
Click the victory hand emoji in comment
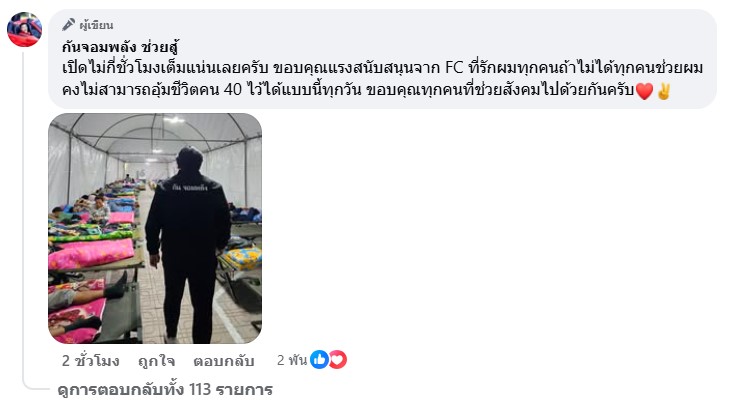(x=664, y=91)
